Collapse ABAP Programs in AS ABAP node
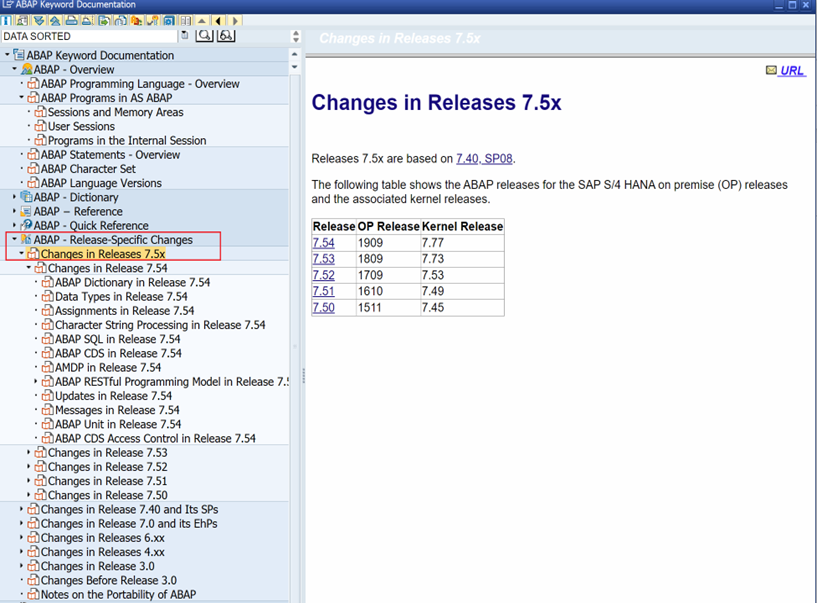This screenshot has width=817, height=603. pos(21,97)
